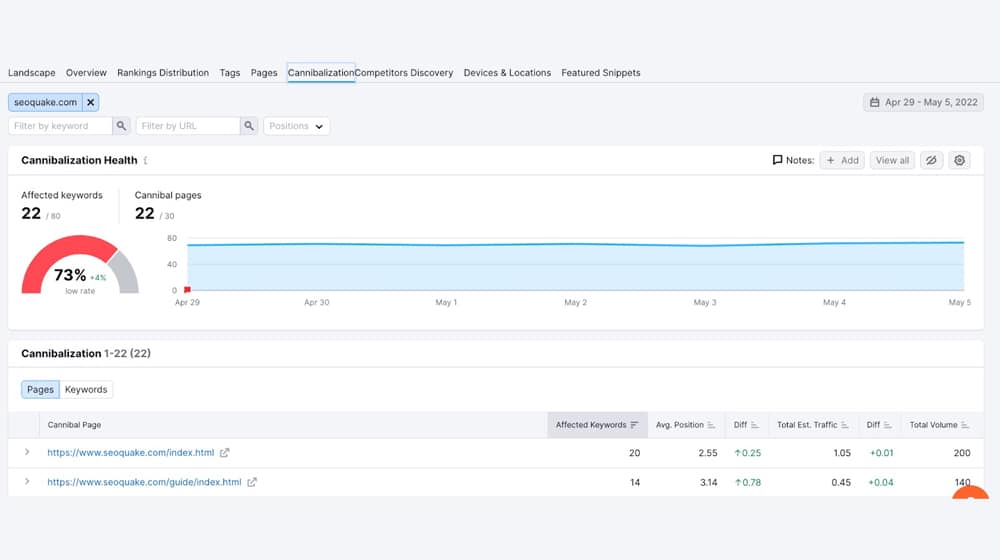Screen dimensions: 1000x560
Task: Click the Filter by keyword field
Action: pyautogui.click(x=61, y=126)
